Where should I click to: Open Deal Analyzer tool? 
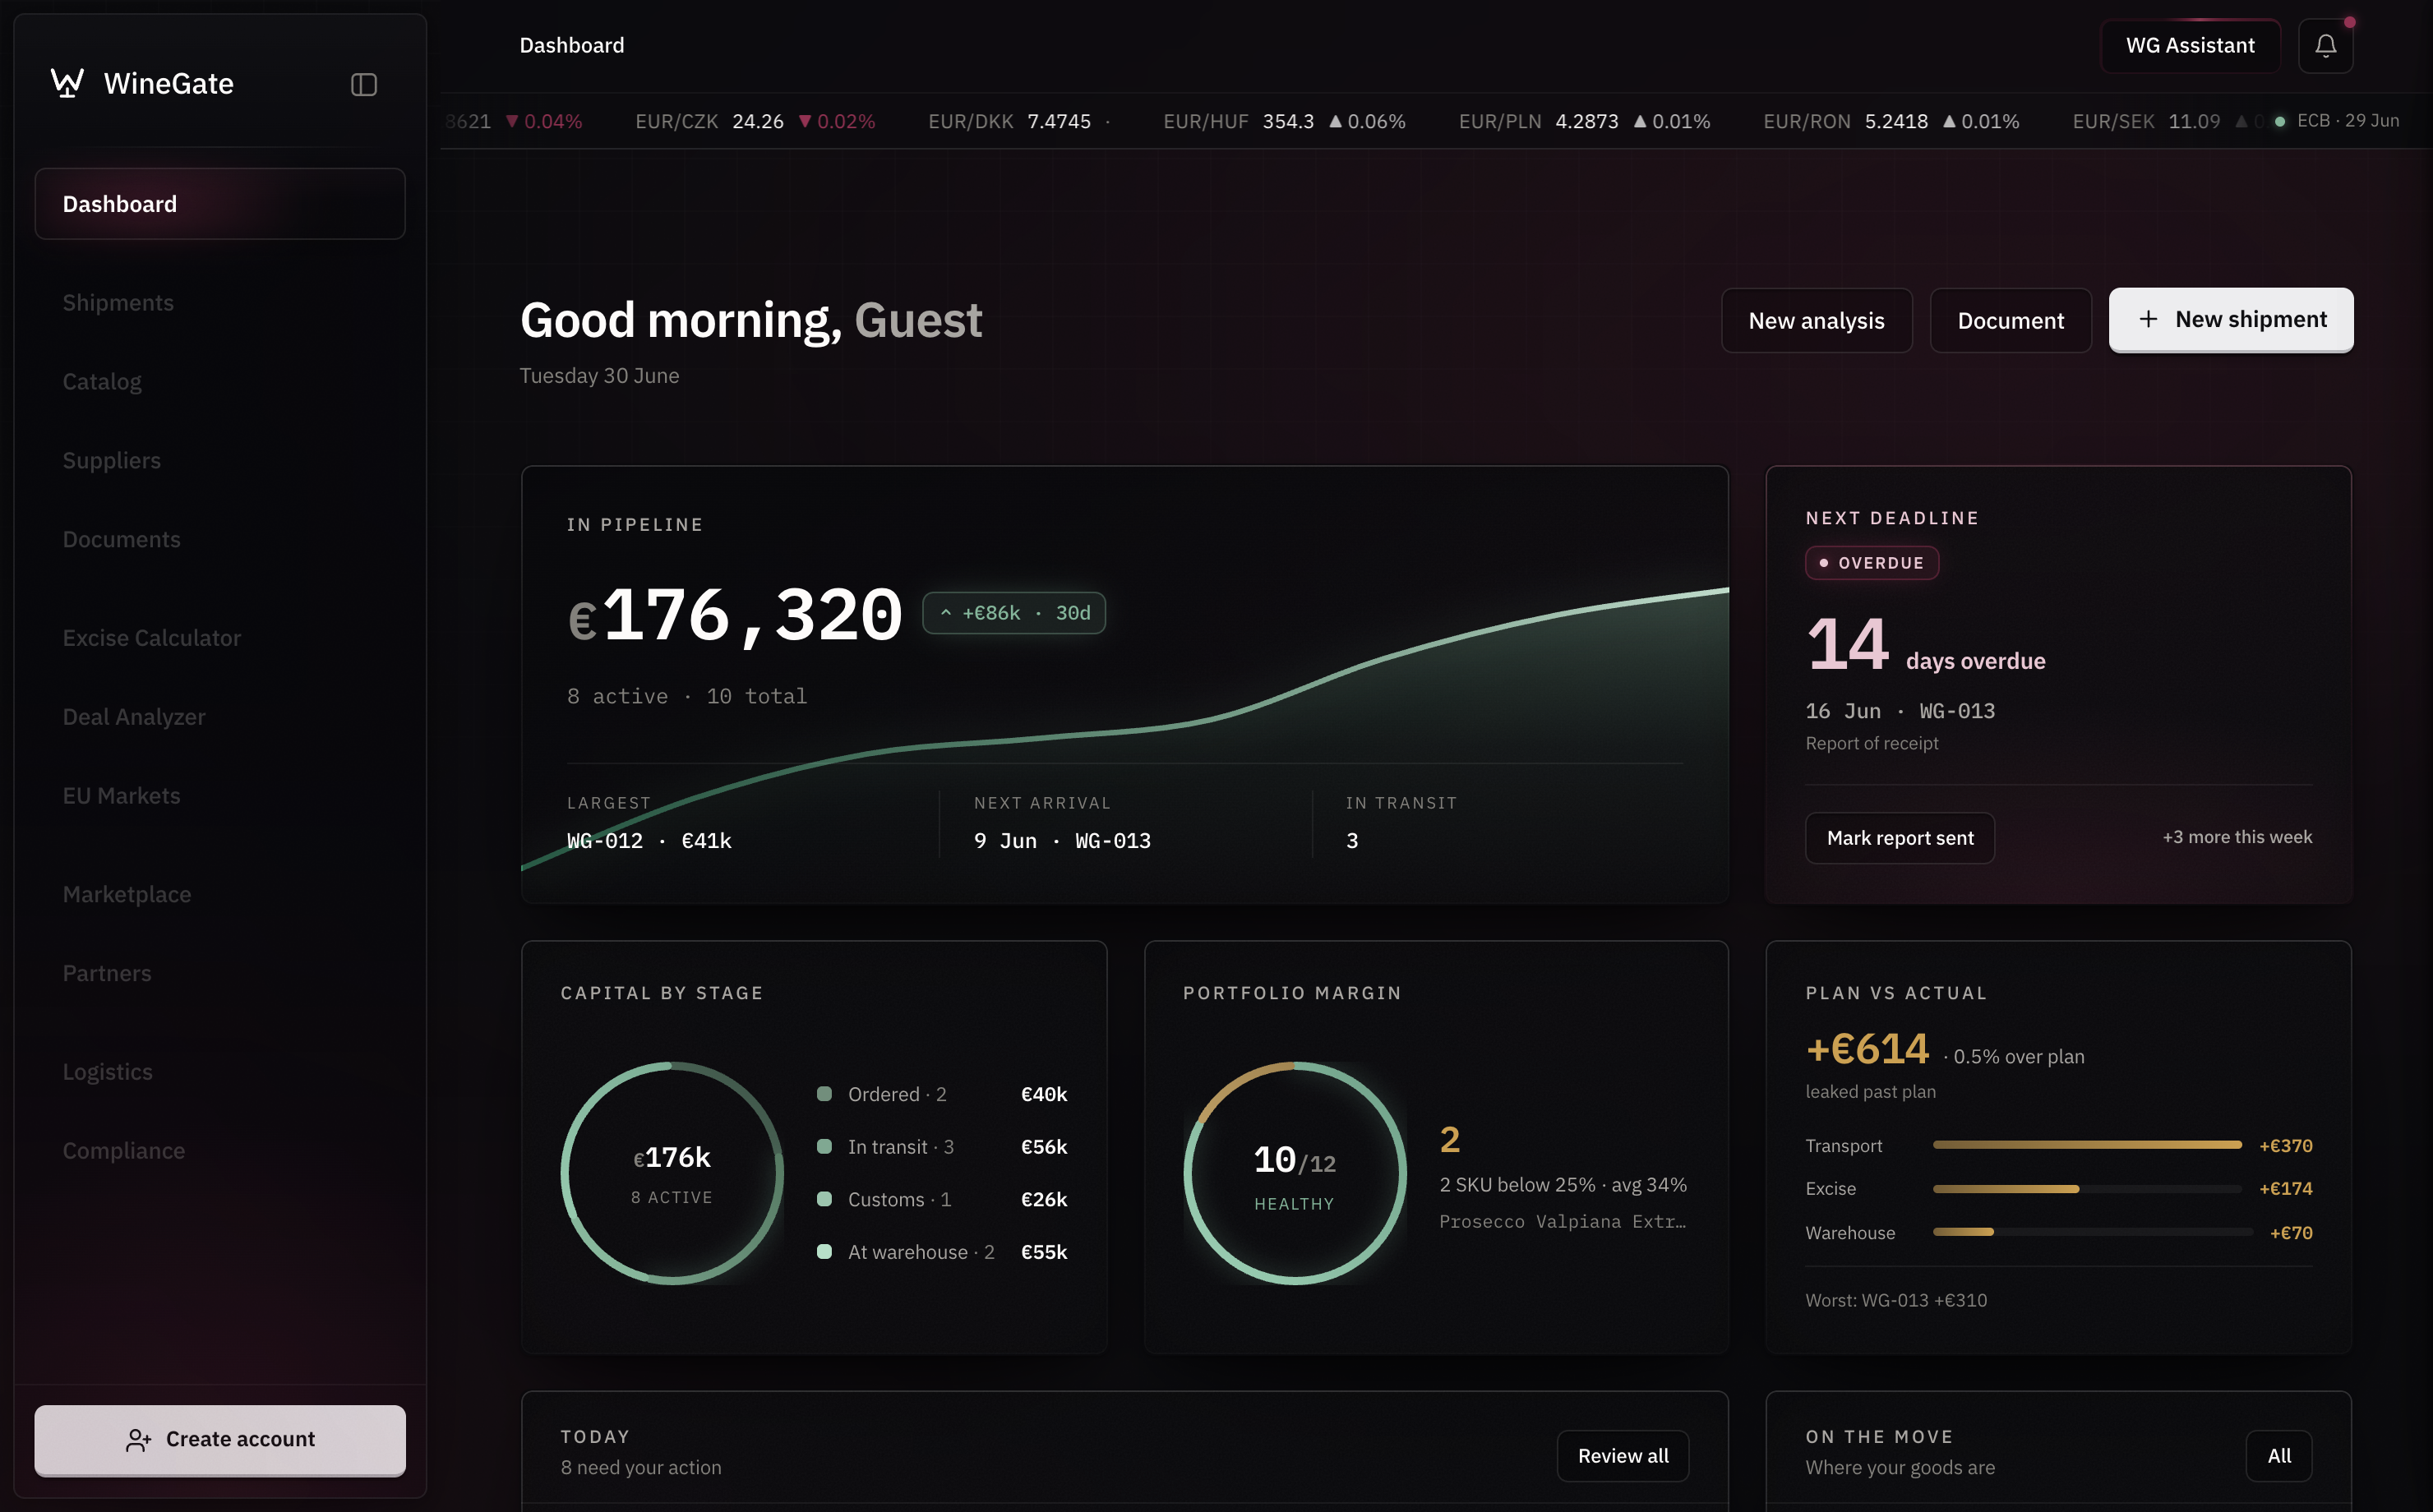point(134,717)
